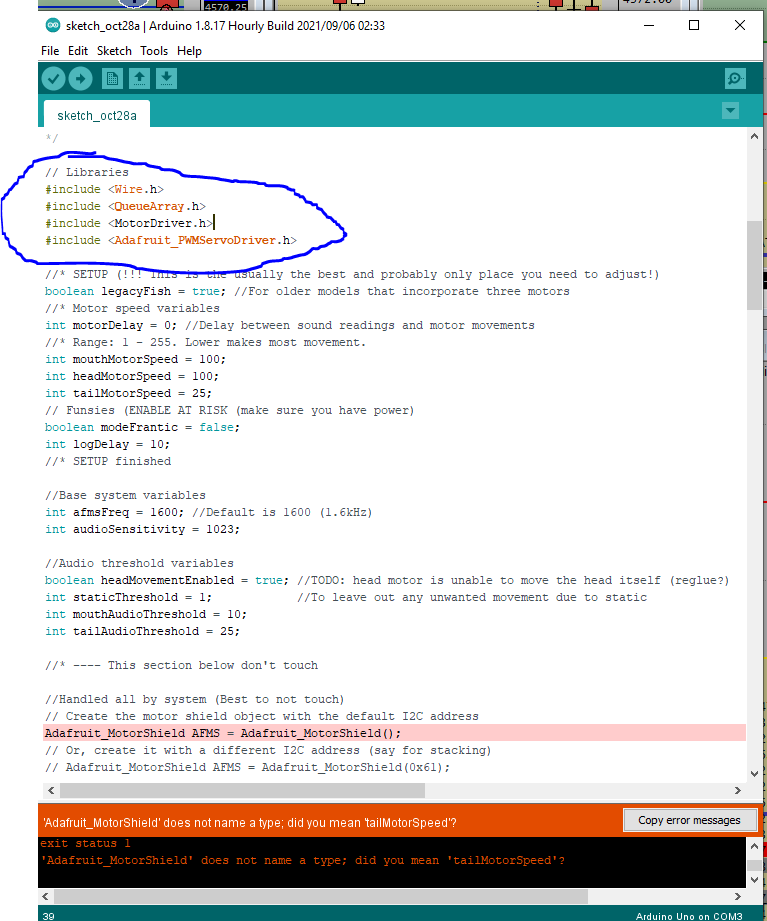Viewport: 767px width, 921px height.
Task: Click '// Funsies (ENABLE AT RISK' comment line
Action: pos(230,411)
